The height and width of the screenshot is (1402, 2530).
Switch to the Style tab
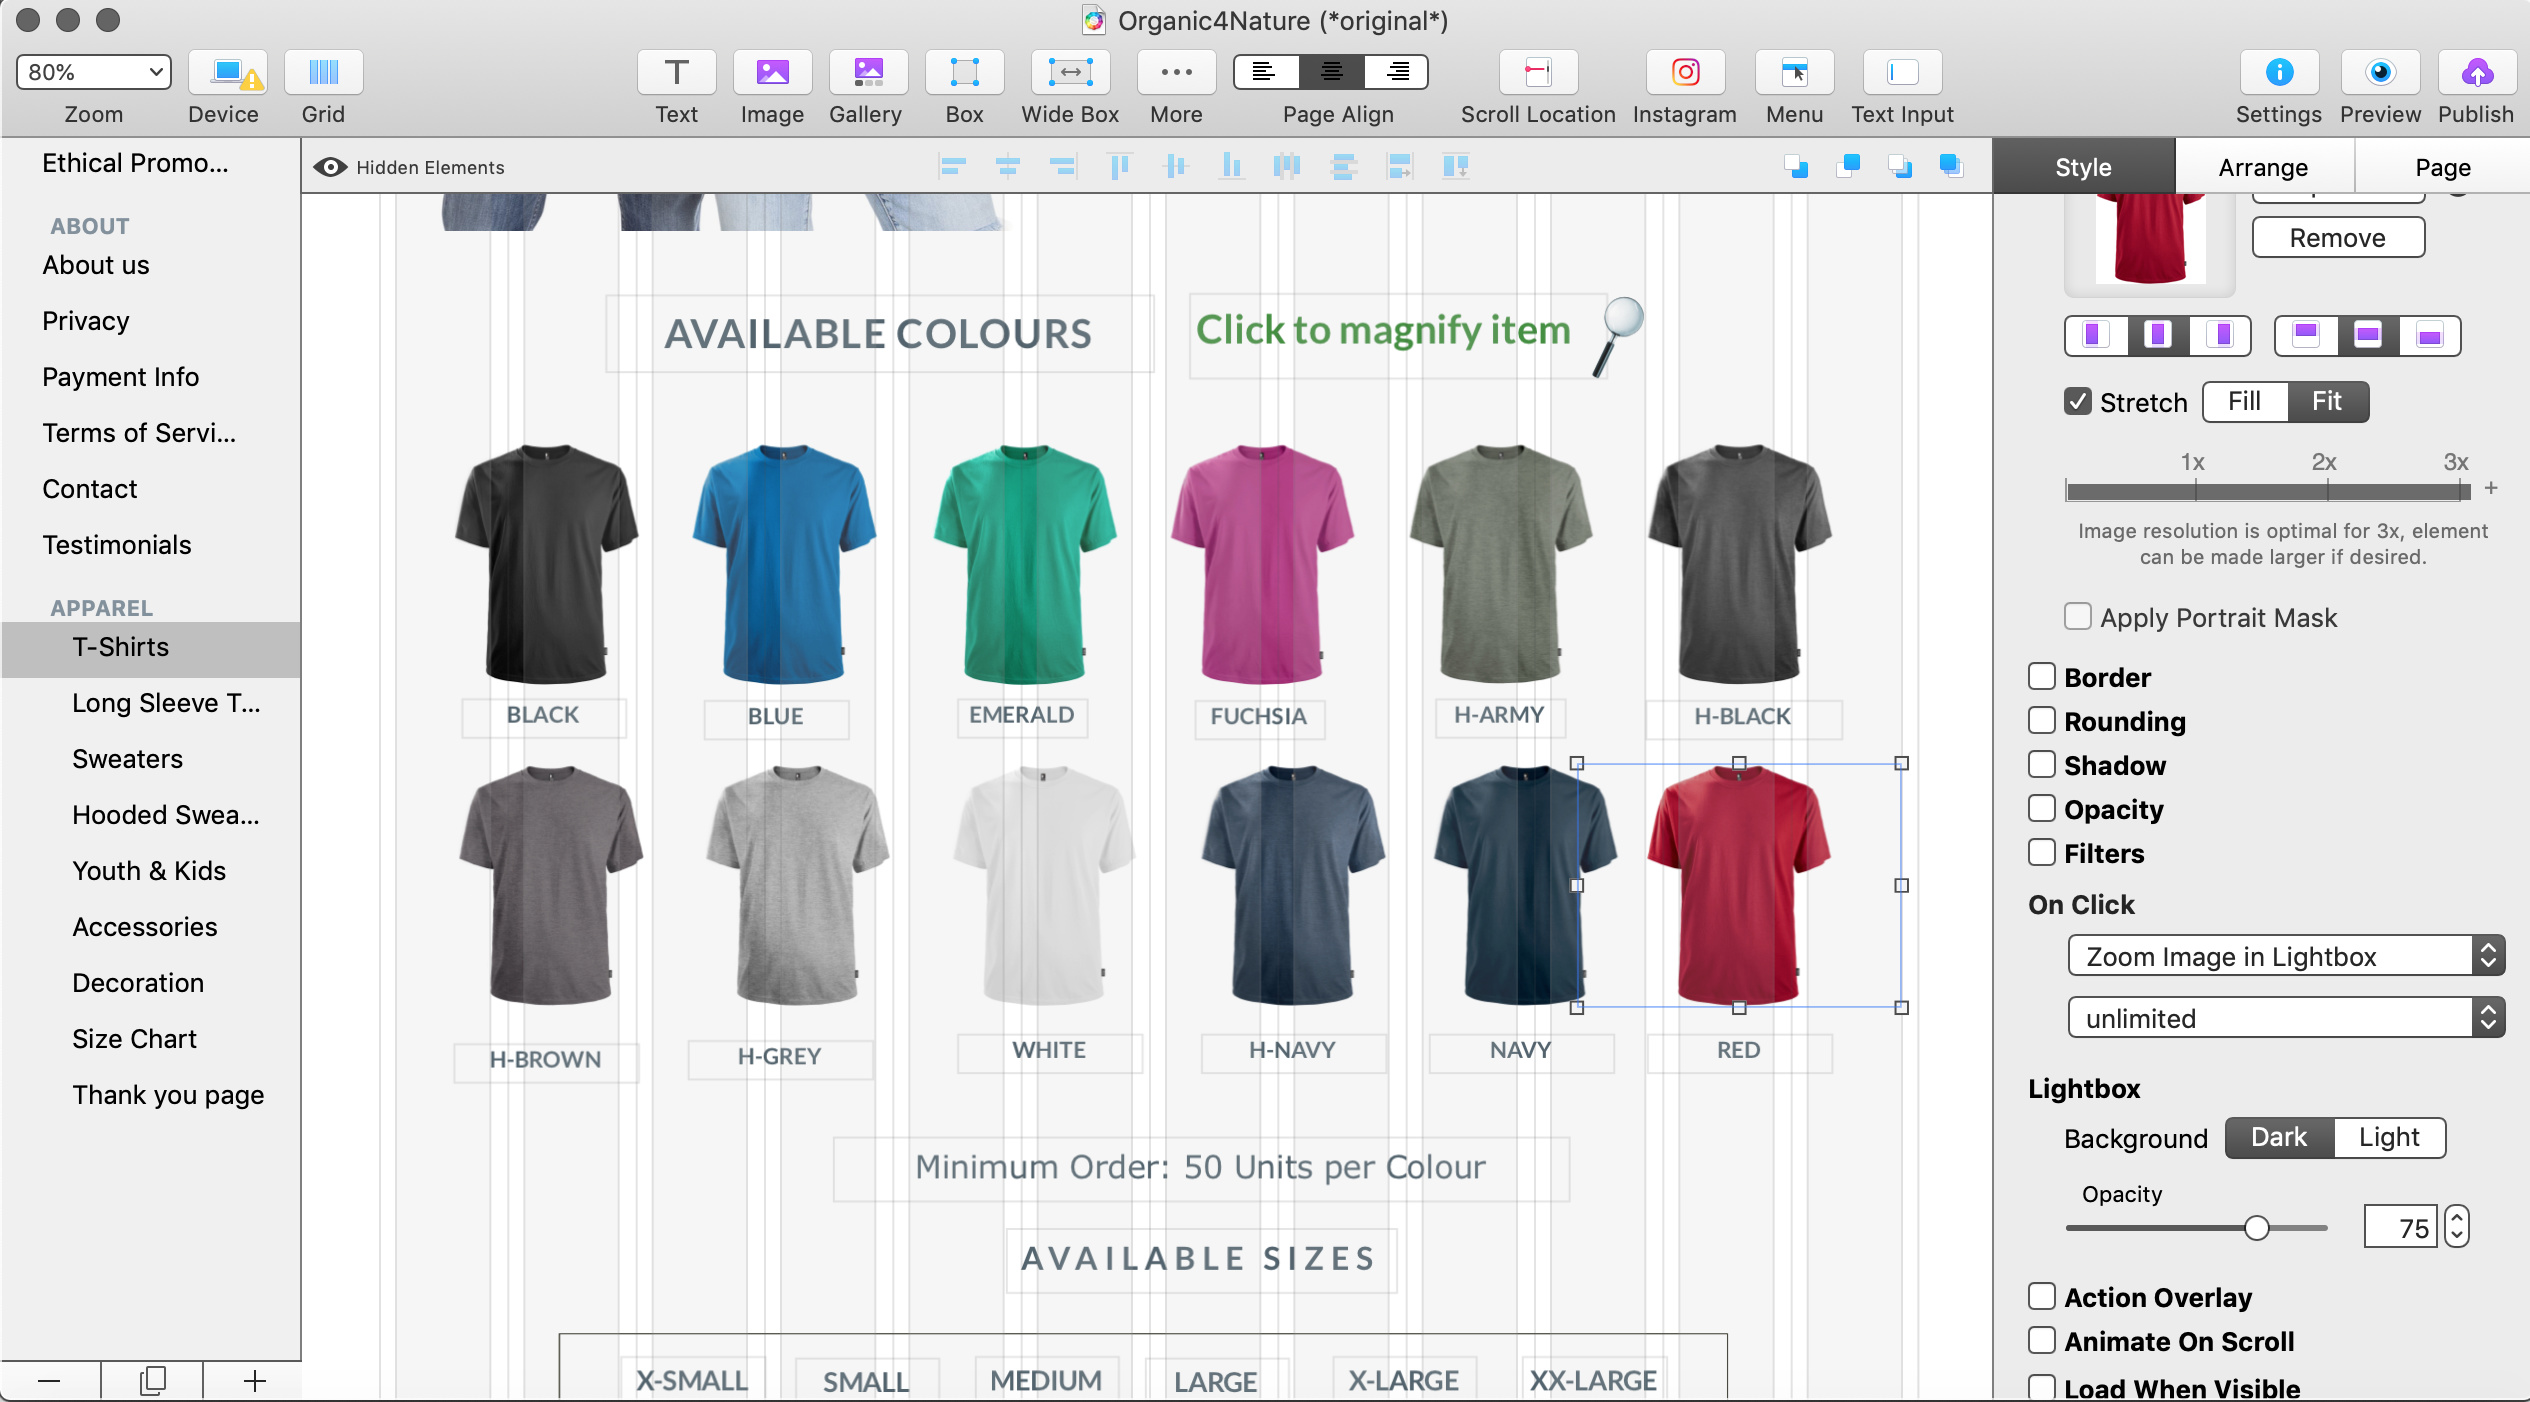(x=2083, y=167)
